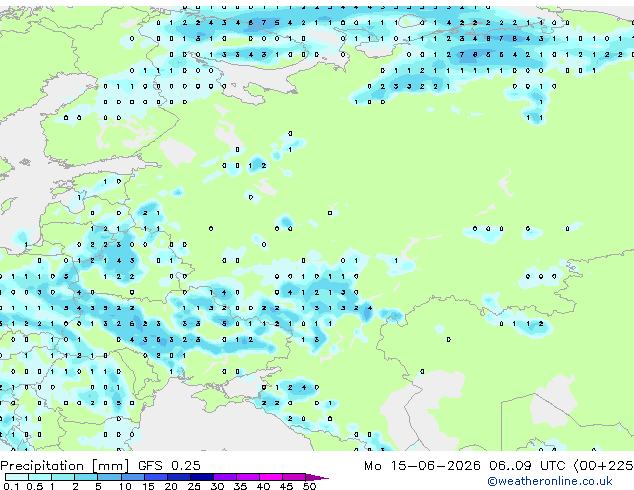Screen dimensions: 634x490
Task: Click the 0.5–1 mm legend color swatch
Action: (x=40, y=477)
